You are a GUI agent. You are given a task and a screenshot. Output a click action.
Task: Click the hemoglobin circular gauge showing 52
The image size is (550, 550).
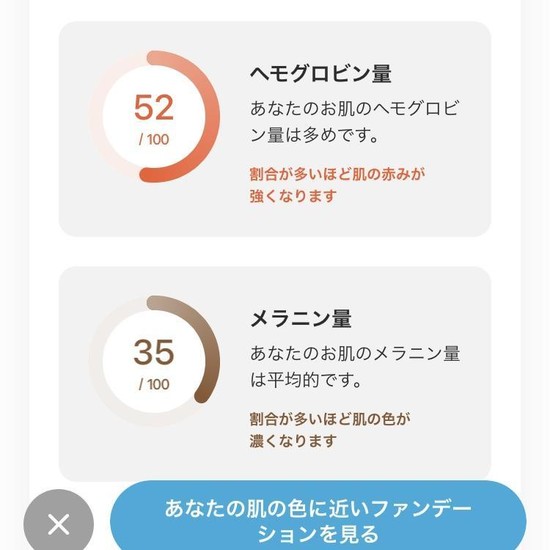[154, 116]
